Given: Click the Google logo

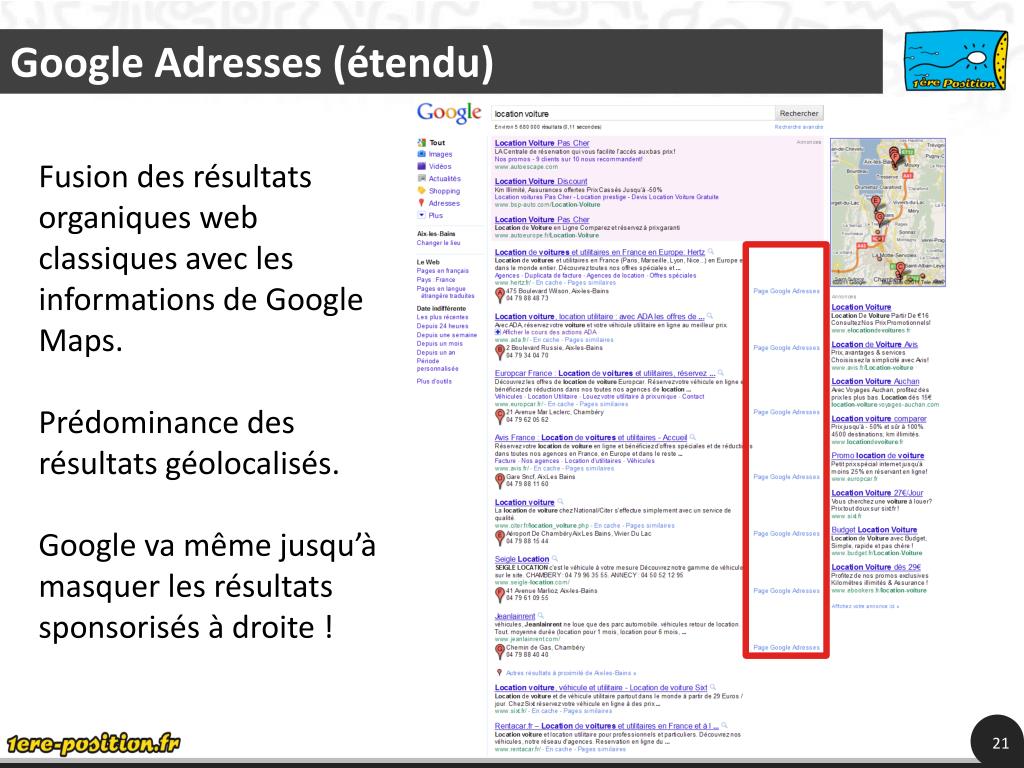Looking at the screenshot, I should 449,113.
